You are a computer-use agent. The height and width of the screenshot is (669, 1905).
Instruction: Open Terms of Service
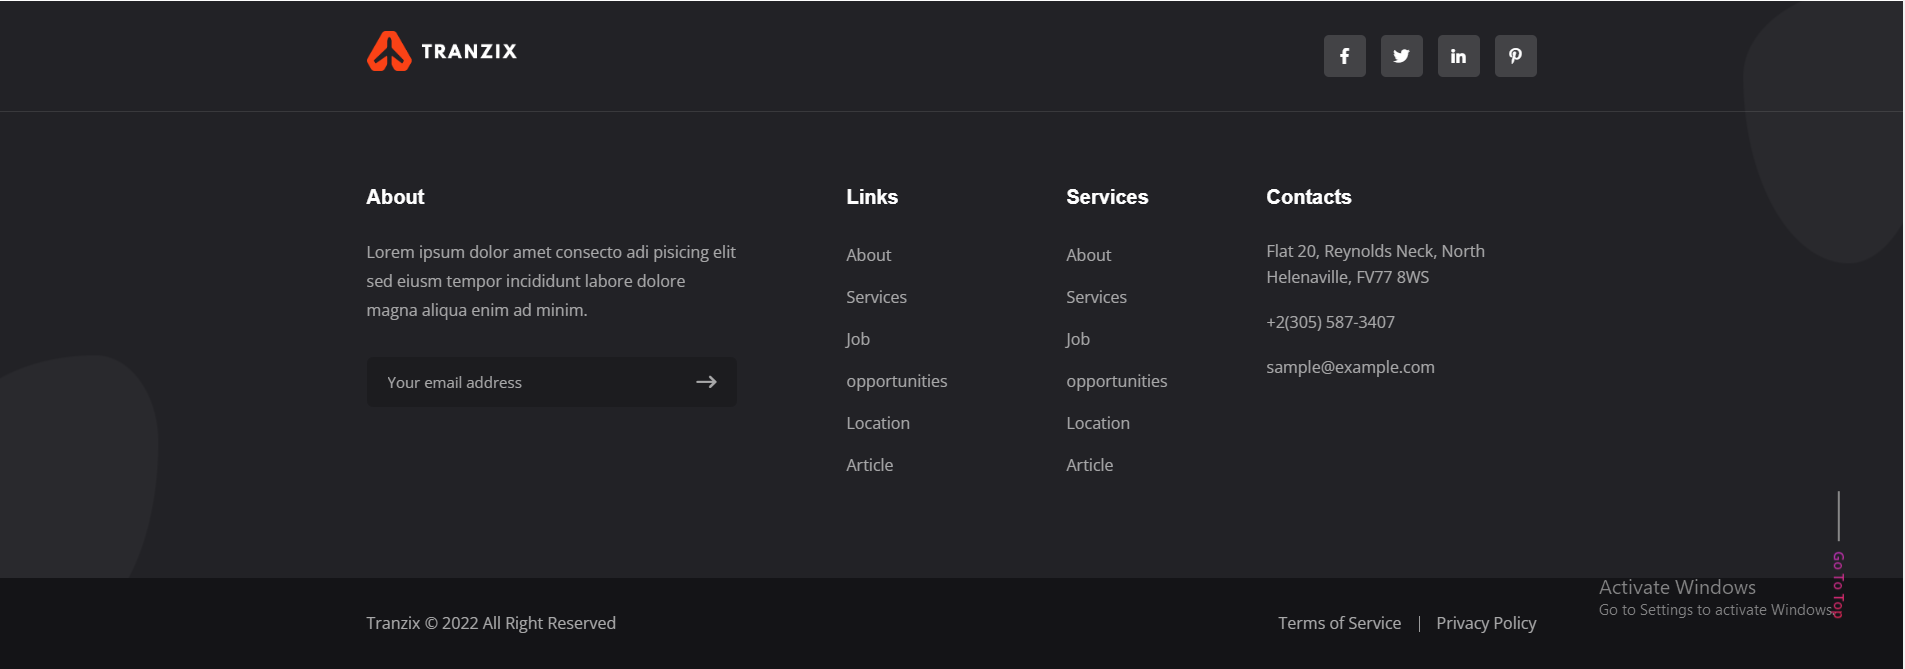1339,623
